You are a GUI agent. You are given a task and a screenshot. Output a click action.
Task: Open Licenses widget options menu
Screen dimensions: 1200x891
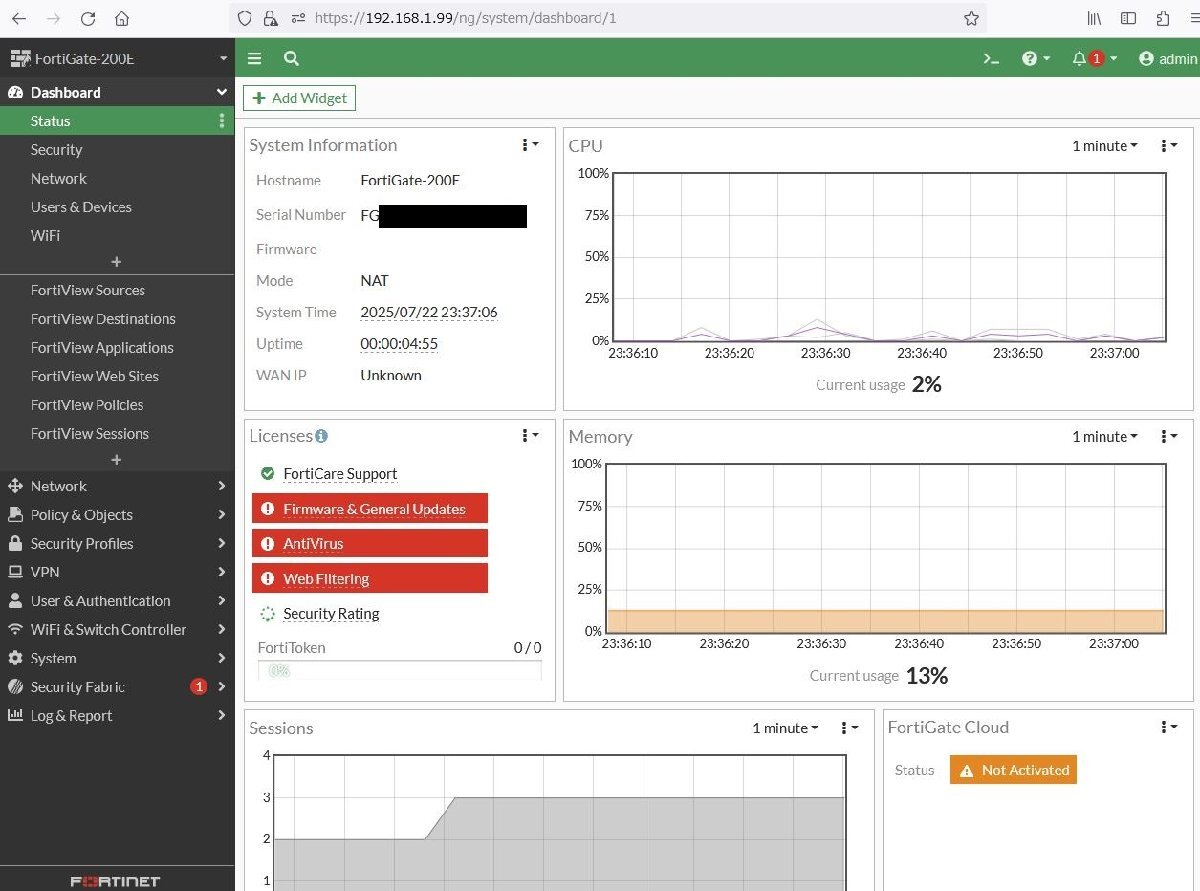coord(530,435)
